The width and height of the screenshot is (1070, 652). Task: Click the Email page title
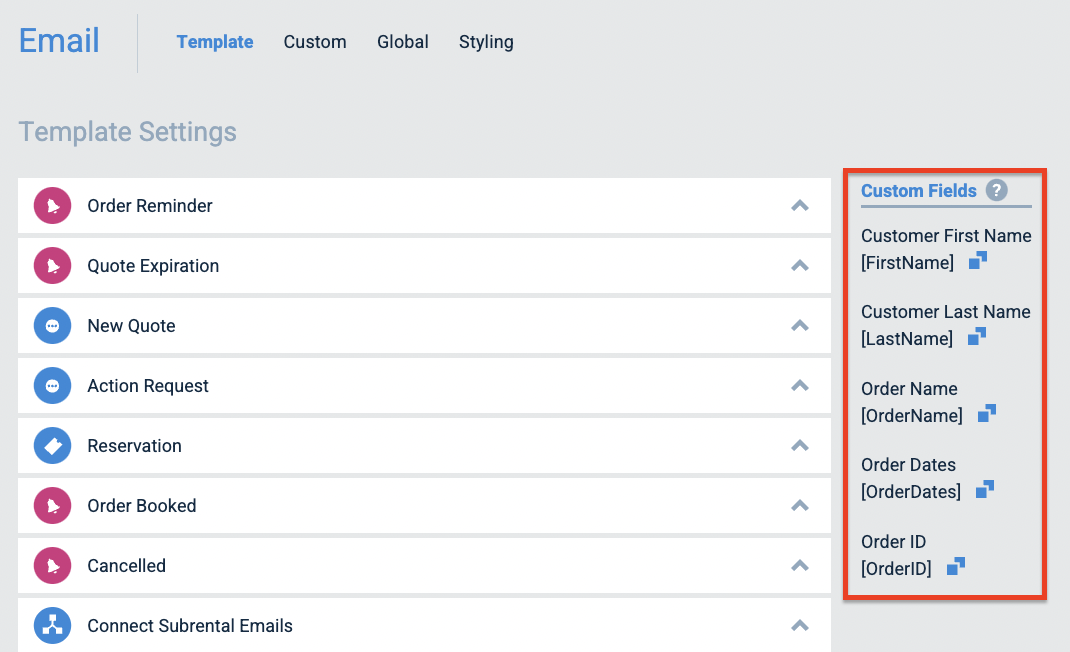coord(59,40)
